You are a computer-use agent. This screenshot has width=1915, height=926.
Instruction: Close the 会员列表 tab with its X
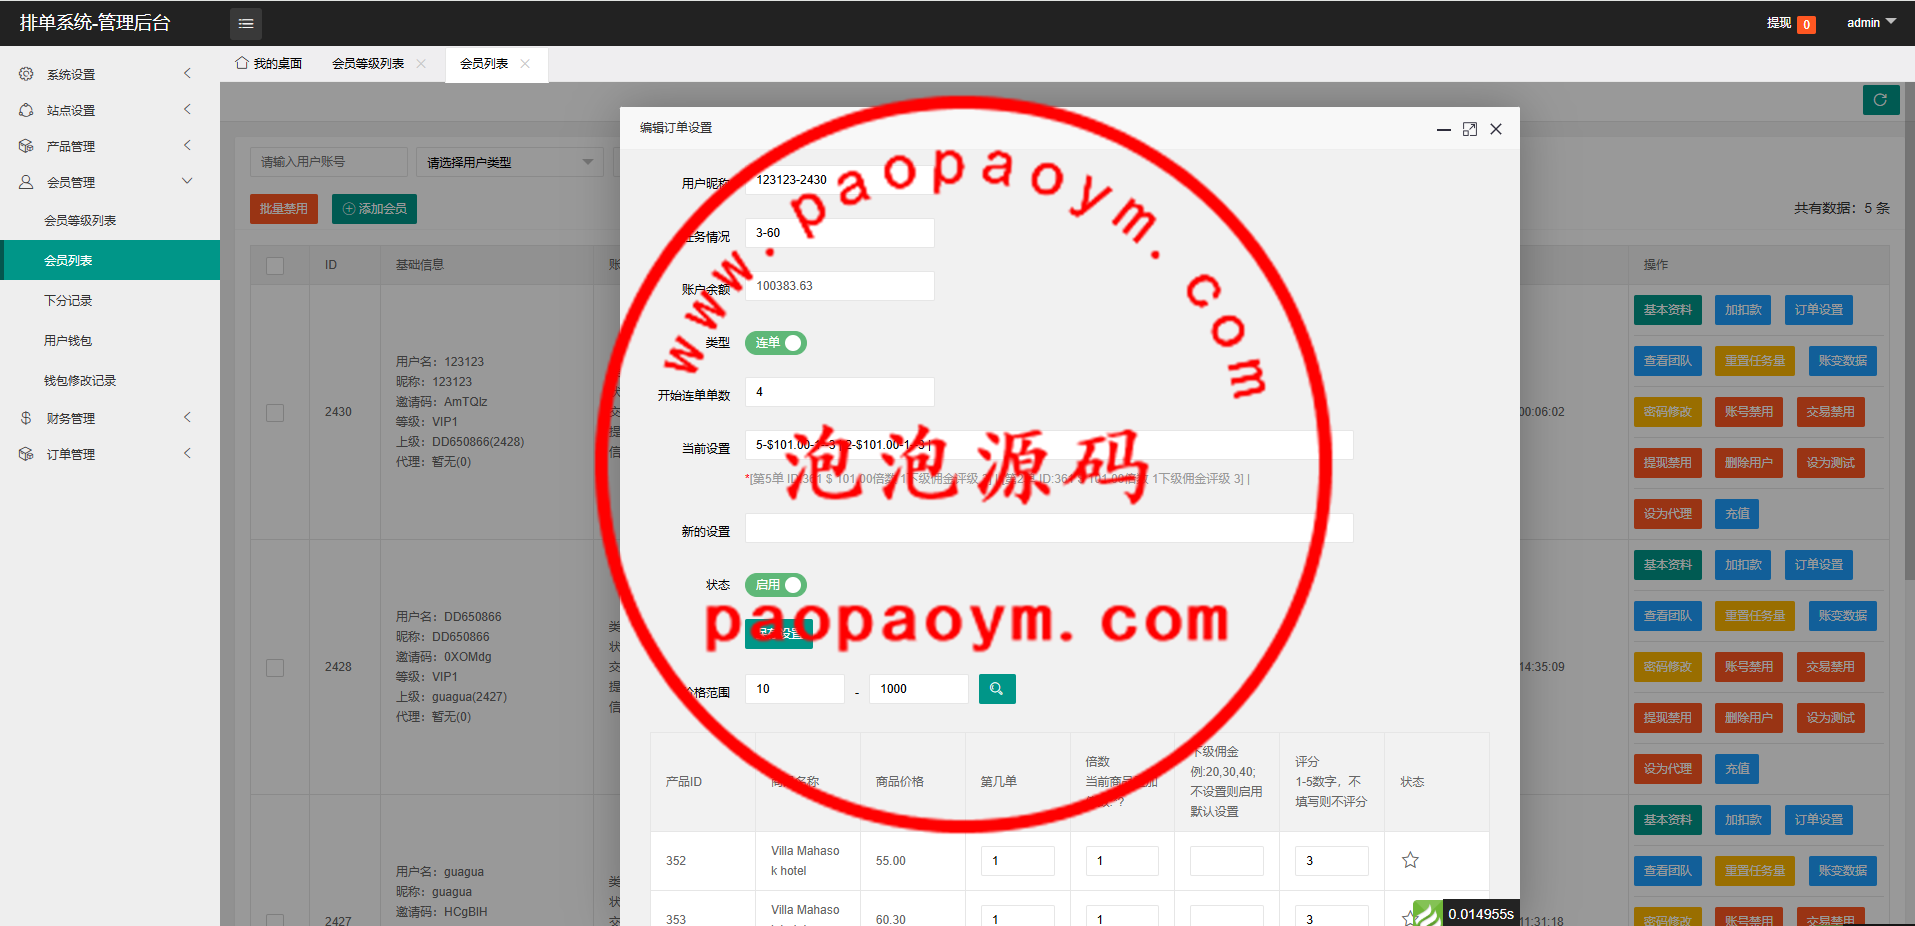point(525,64)
